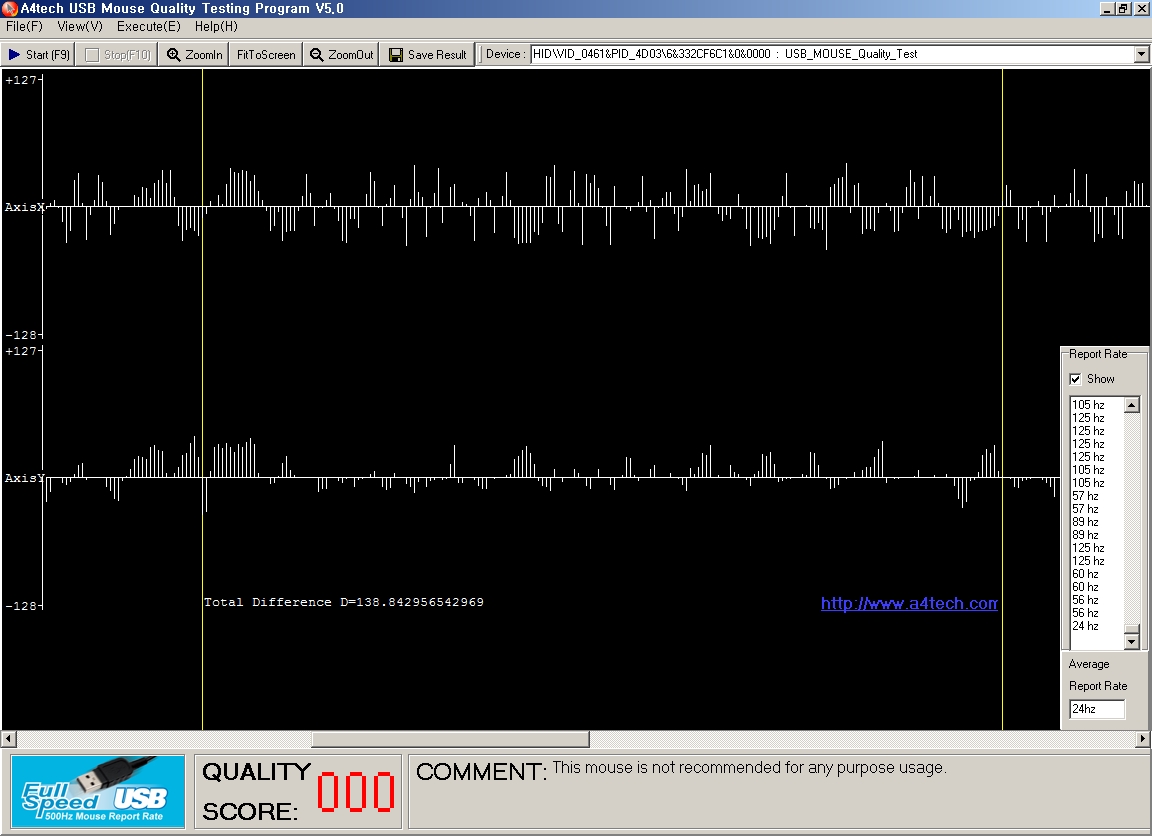Start the mouse test with Start (F9)
Screen dimensions: 1152x836
pos(38,54)
